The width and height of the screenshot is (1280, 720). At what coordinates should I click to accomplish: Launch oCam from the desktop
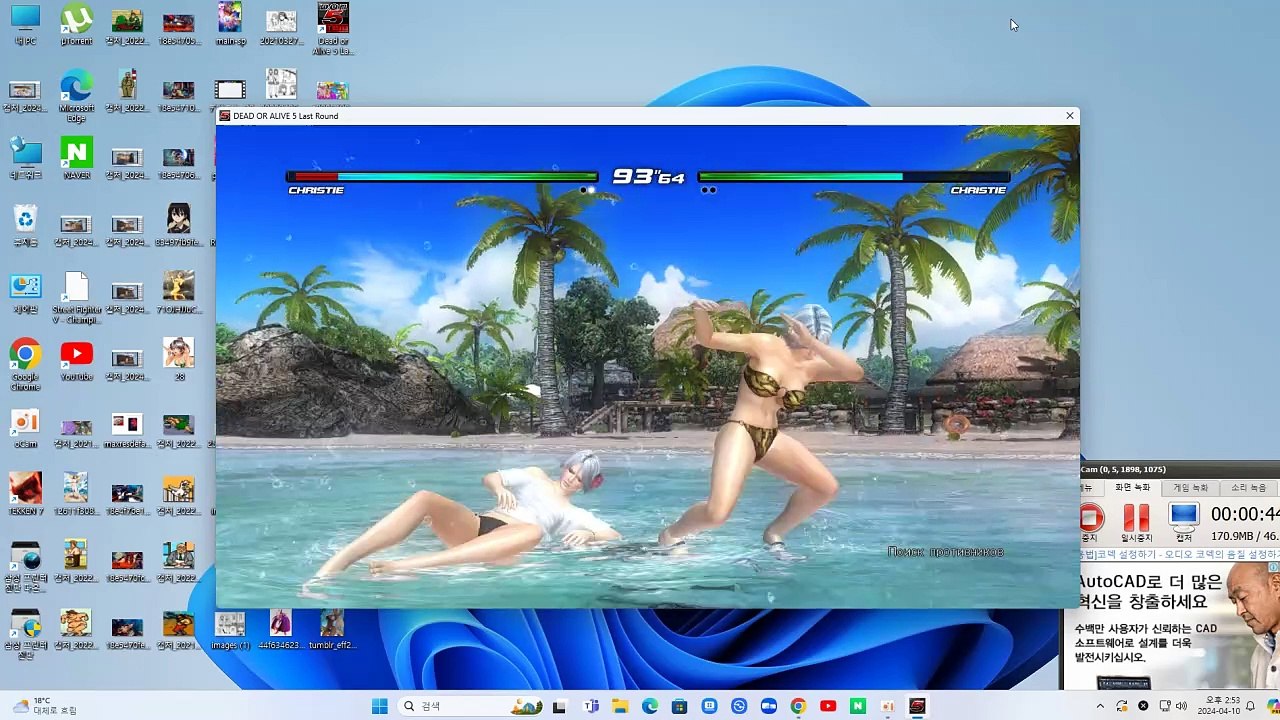click(x=25, y=428)
